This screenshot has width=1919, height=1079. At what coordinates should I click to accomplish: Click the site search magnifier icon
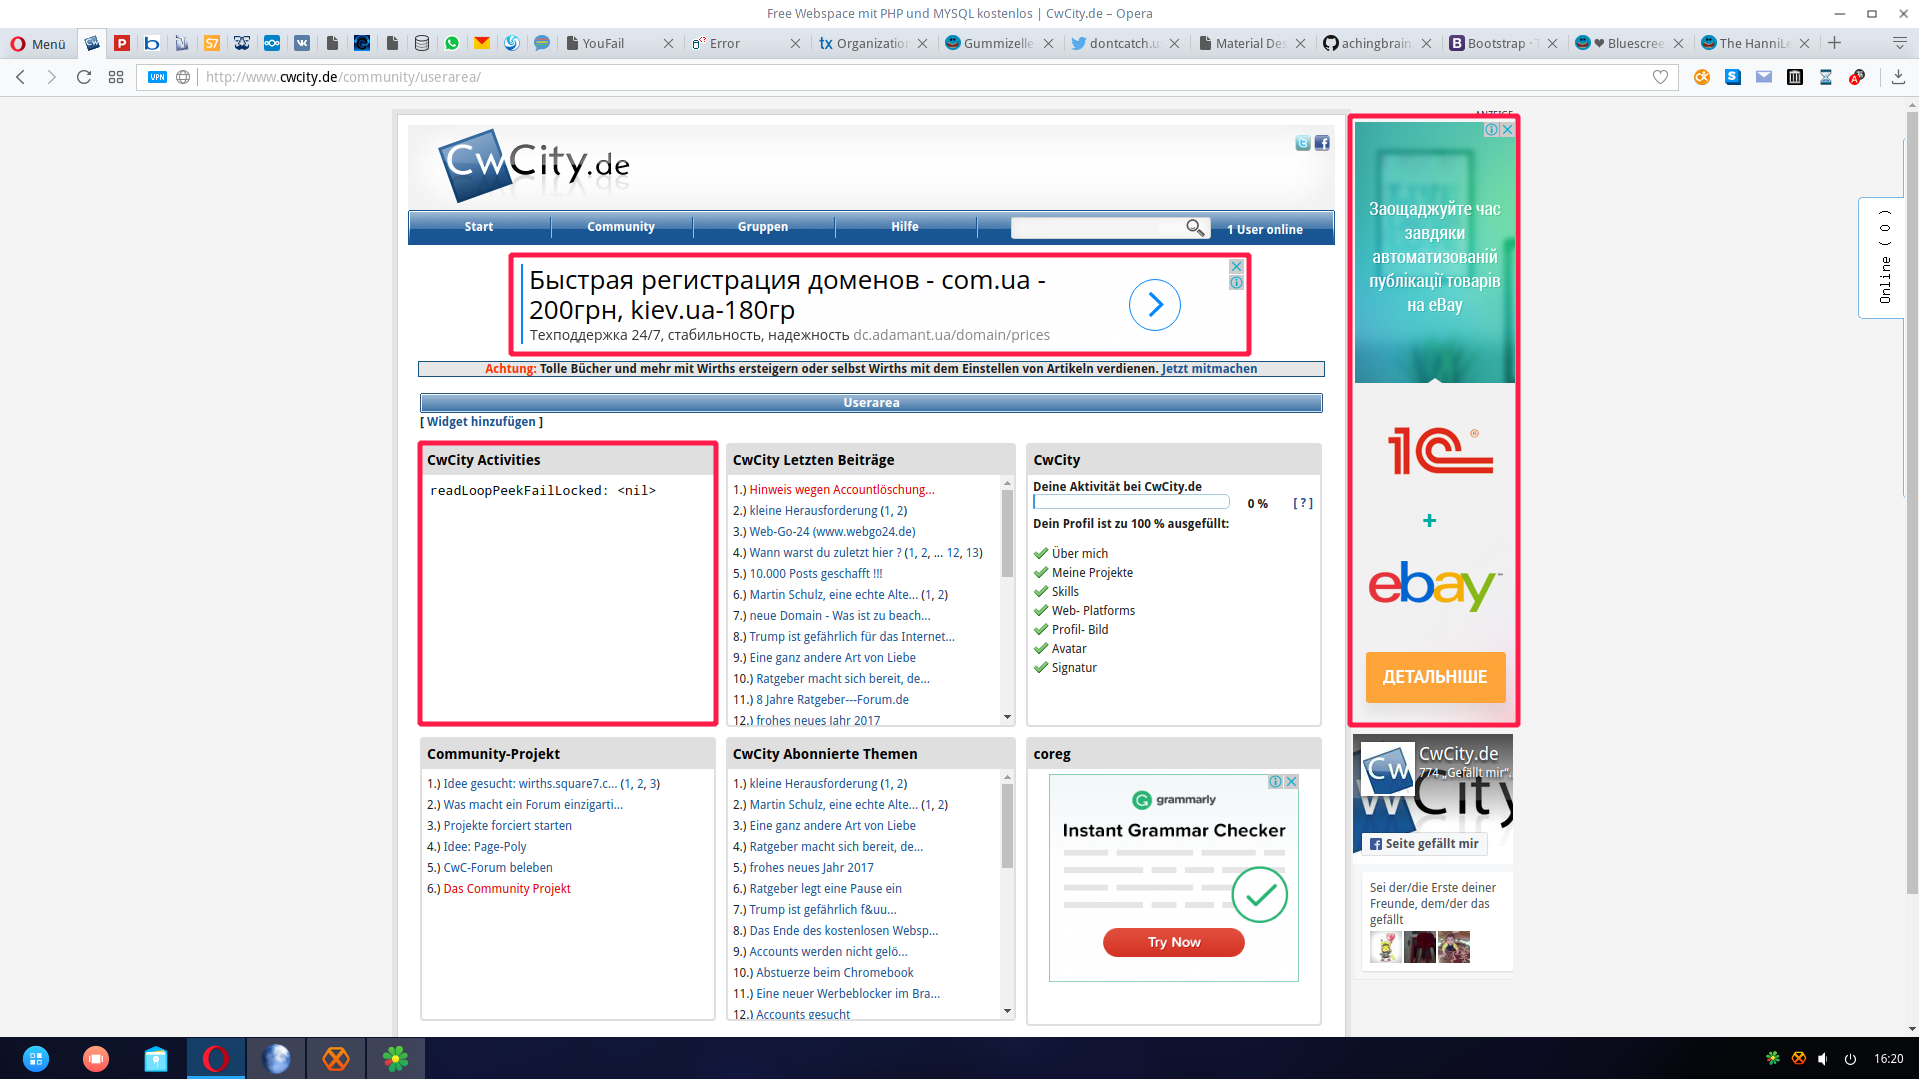1195,228
